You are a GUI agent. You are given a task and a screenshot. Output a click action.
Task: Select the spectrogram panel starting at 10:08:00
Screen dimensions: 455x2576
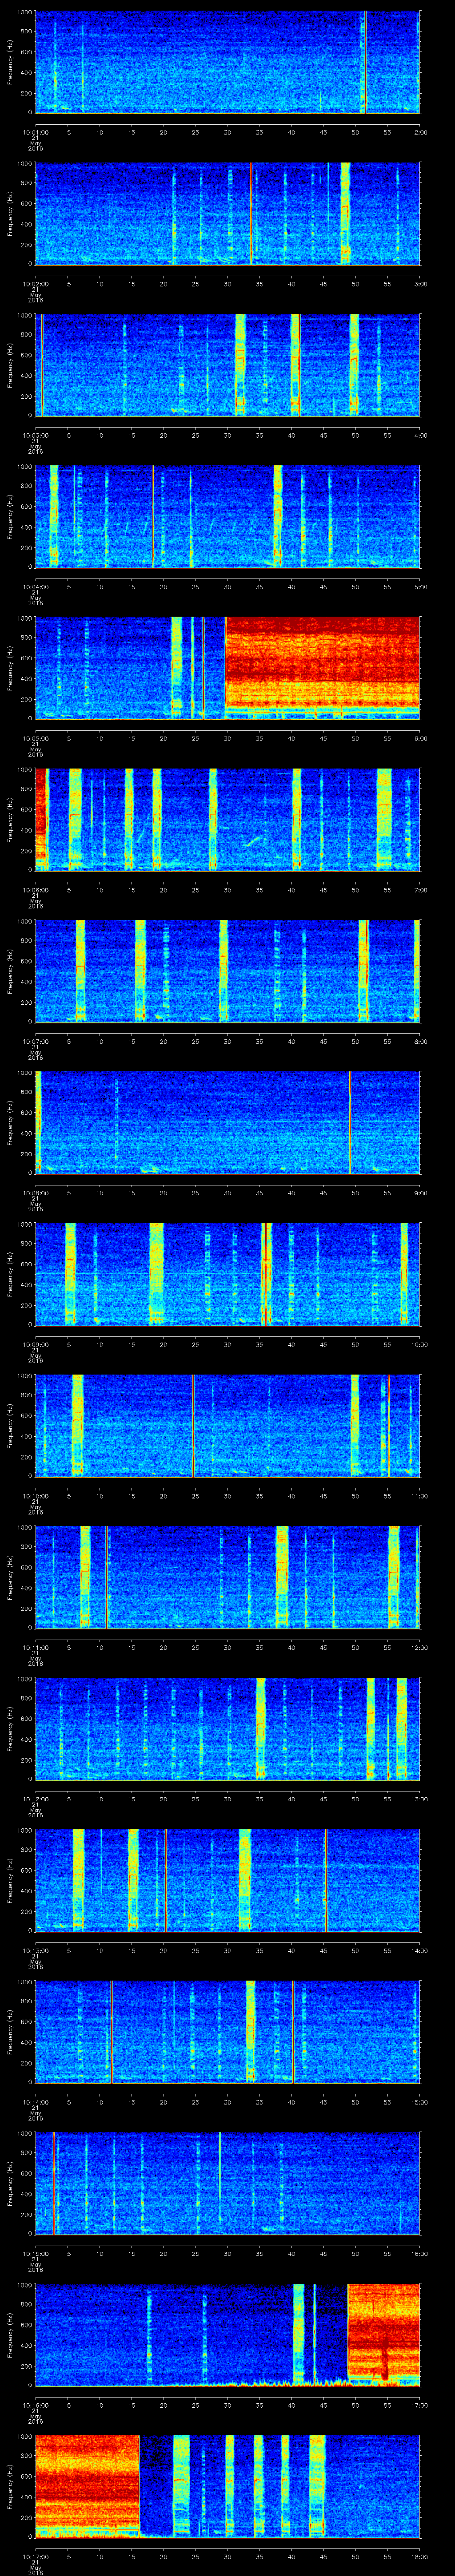228,1122
